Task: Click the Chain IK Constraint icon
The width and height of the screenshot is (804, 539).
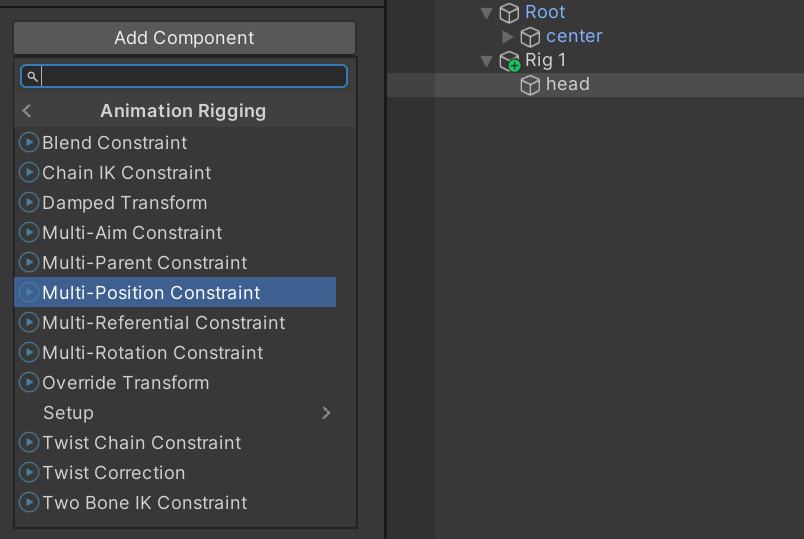Action: tap(29, 173)
